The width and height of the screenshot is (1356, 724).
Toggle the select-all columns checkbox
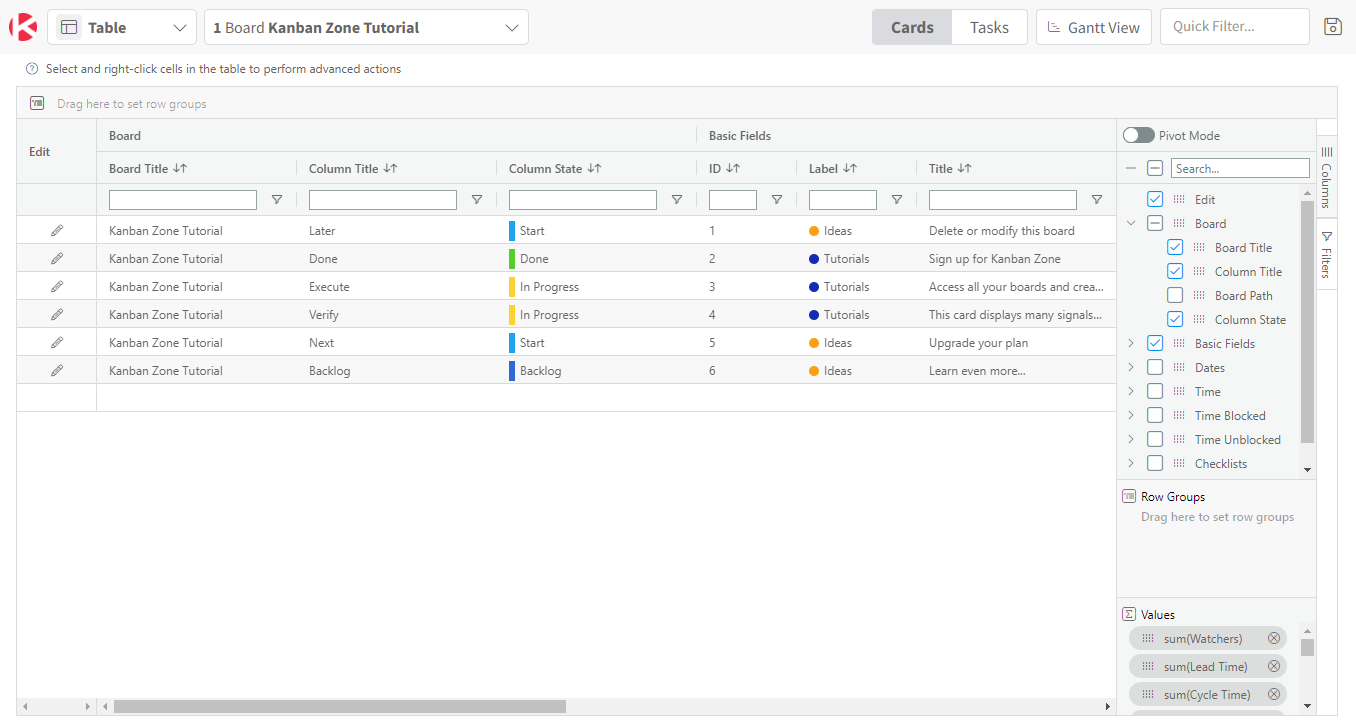(1155, 168)
